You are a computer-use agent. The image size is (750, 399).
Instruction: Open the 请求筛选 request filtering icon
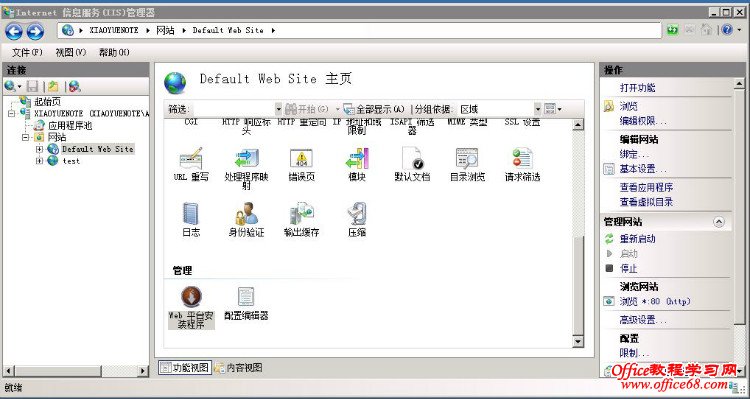coord(522,158)
